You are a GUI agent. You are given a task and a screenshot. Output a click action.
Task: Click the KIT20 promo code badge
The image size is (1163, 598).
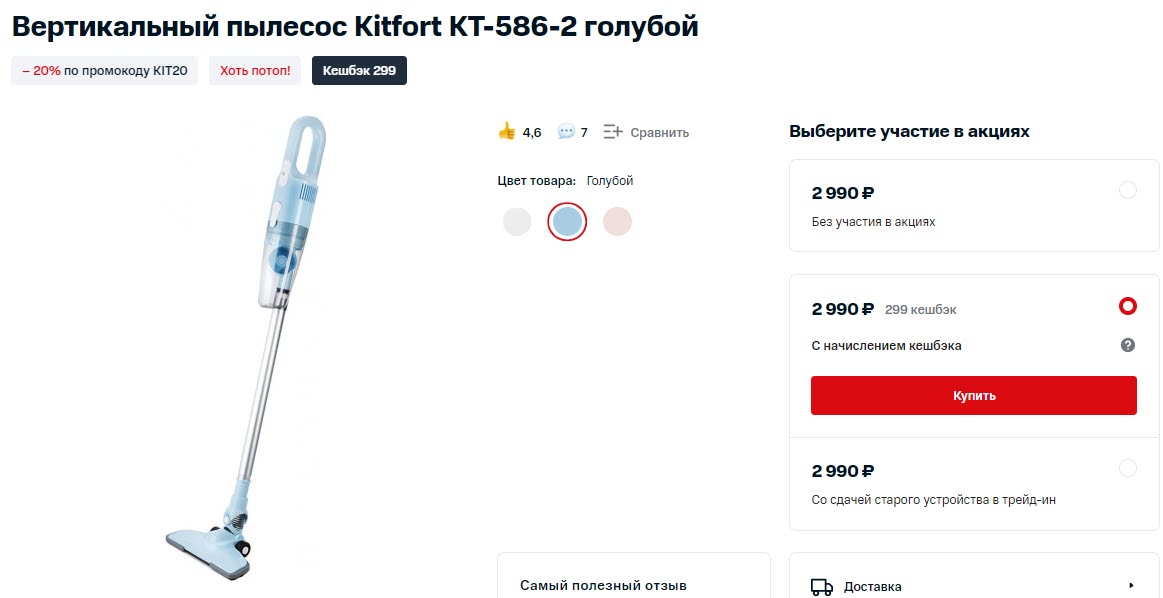pyautogui.click(x=105, y=71)
